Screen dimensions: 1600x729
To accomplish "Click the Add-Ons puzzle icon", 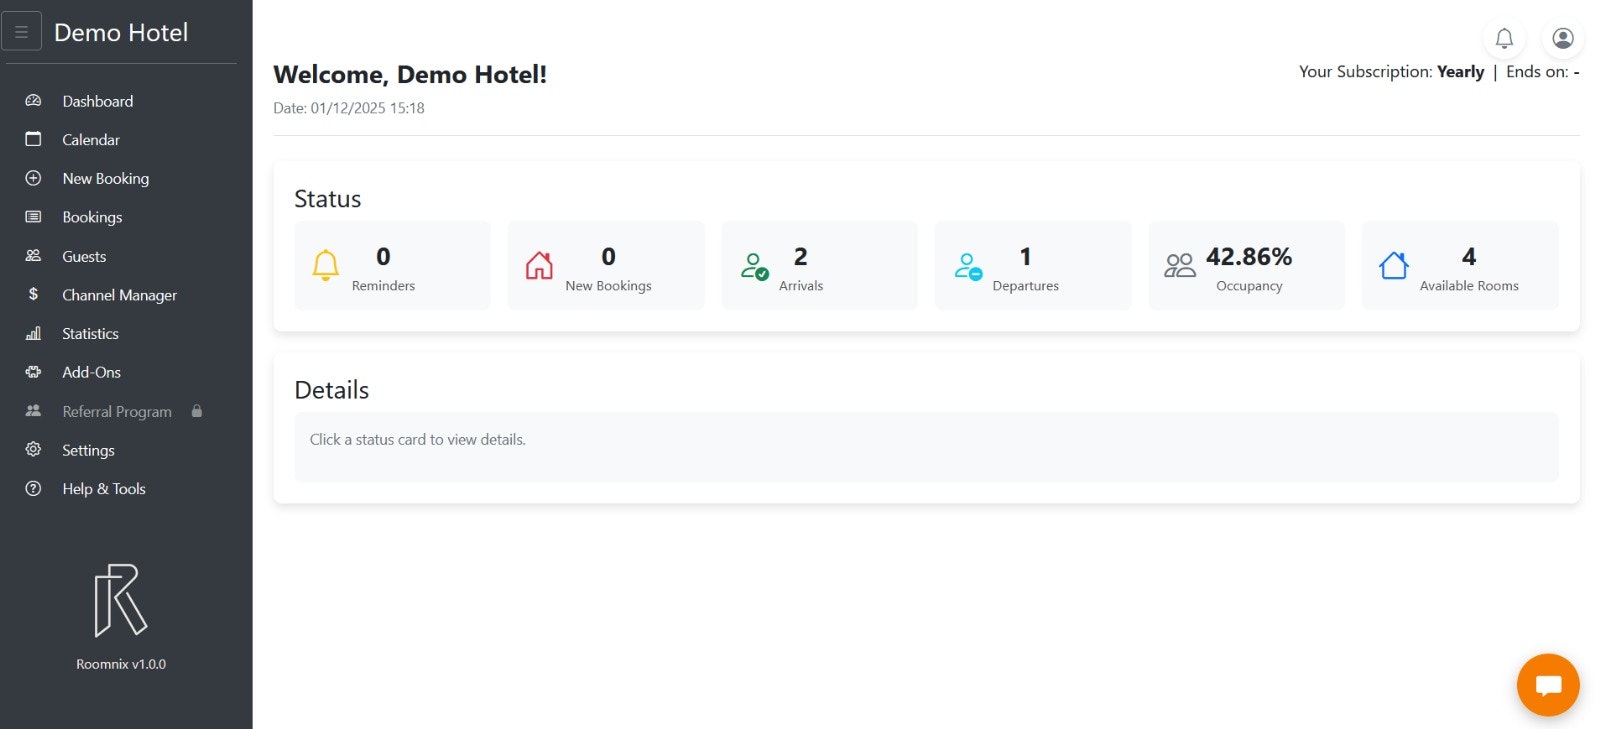I will coord(33,372).
